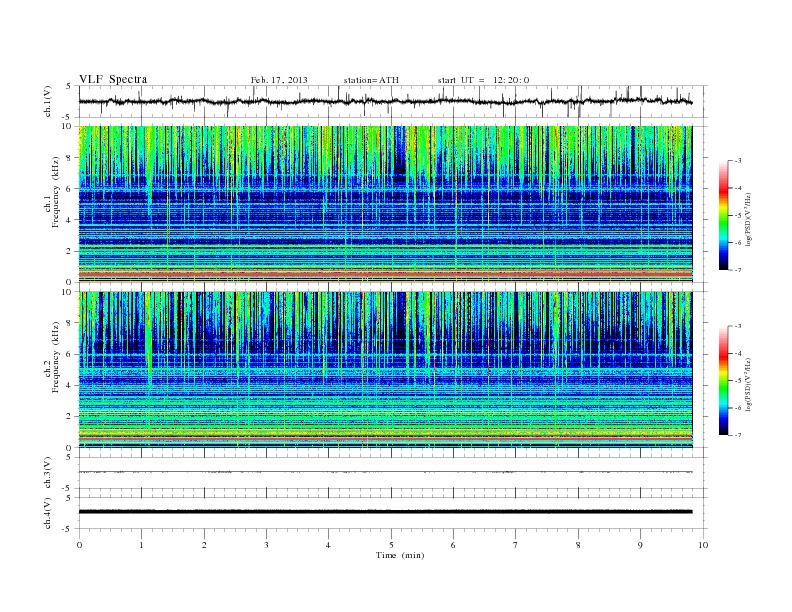
Task: Click the "-7" tick on ch.1 colorbar
Action: click(737, 270)
